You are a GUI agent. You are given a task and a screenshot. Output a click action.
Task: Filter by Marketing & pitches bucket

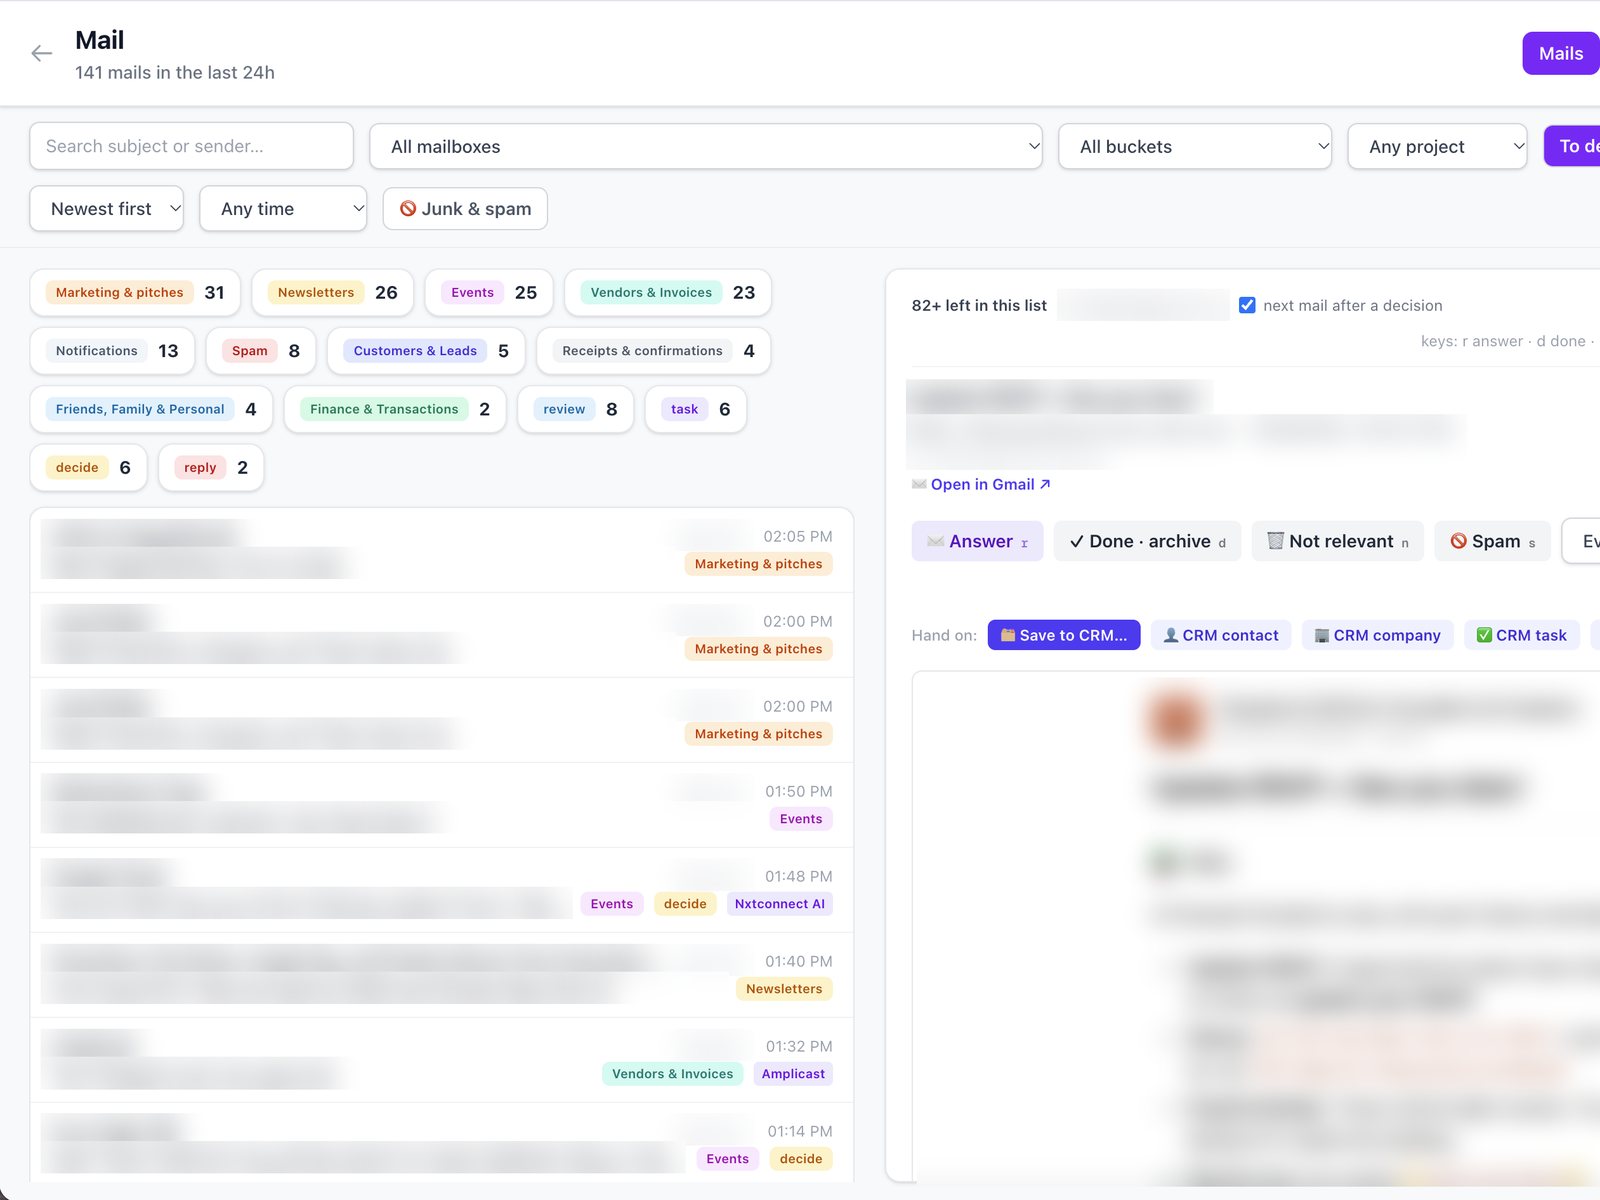(135, 293)
